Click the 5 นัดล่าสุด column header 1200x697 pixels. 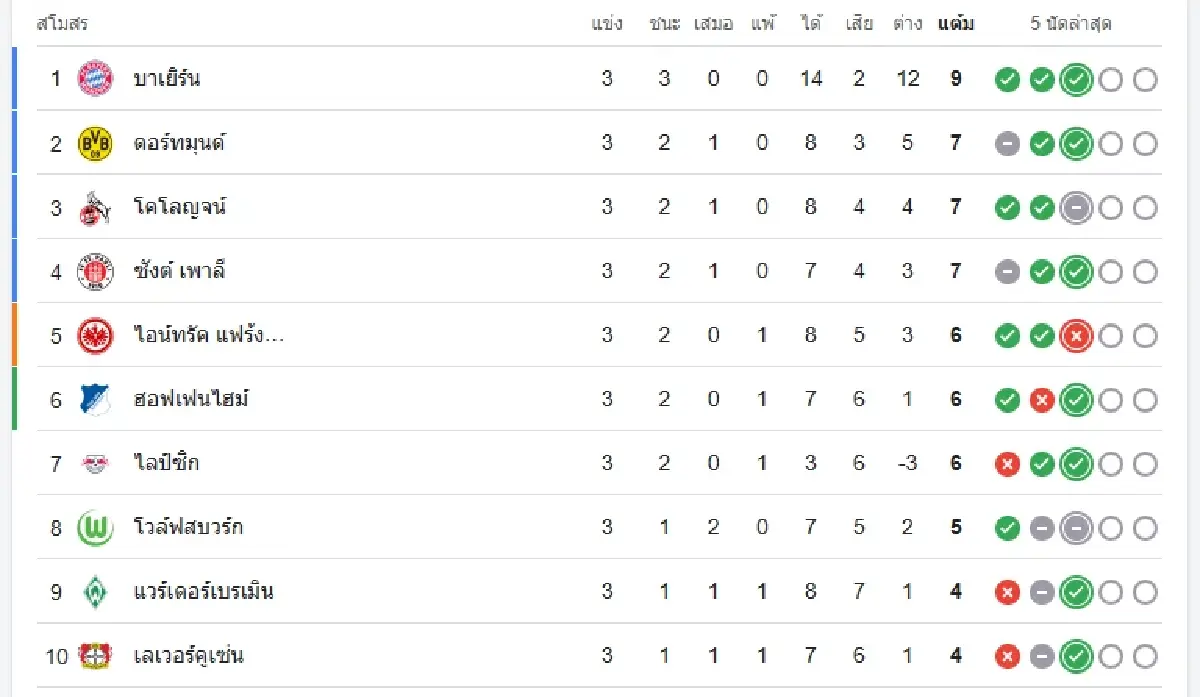coord(1071,24)
